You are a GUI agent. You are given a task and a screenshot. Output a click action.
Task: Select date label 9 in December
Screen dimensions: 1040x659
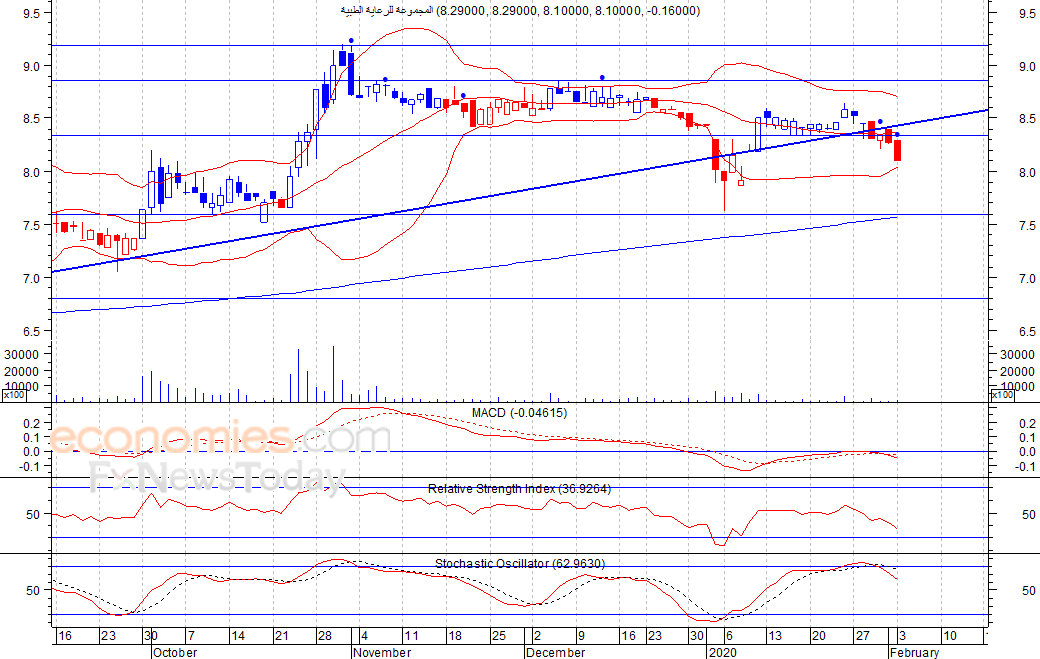coord(581,636)
